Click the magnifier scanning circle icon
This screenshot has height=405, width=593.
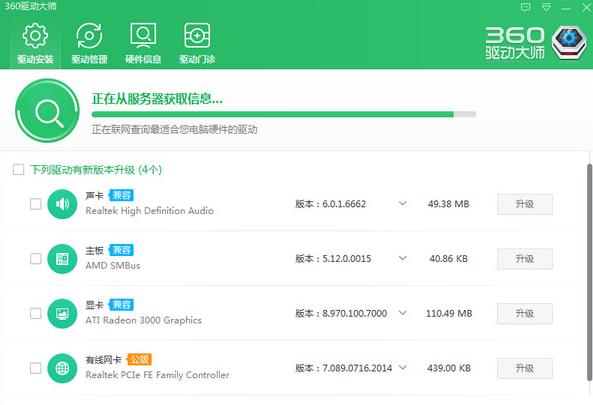click(47, 110)
